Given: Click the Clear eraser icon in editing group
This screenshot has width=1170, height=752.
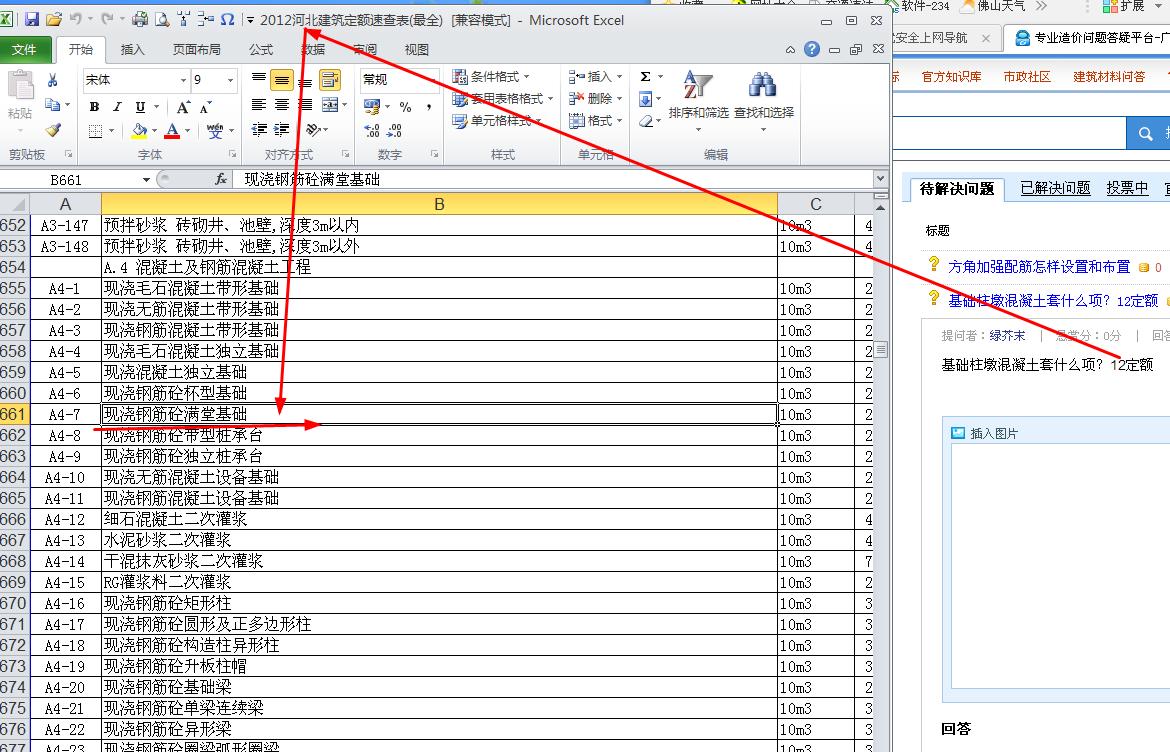Looking at the screenshot, I should click(x=645, y=121).
